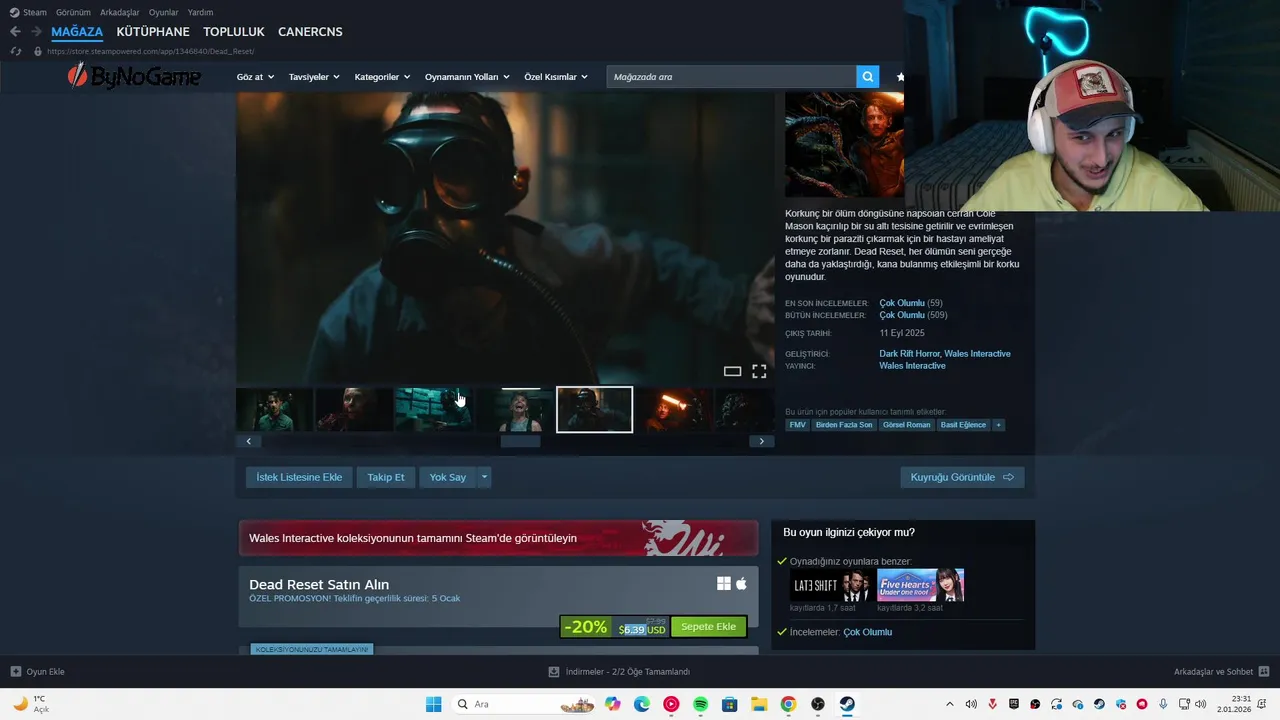Open the Oyunlar menu
Screen dimensions: 1280x720
(x=164, y=12)
